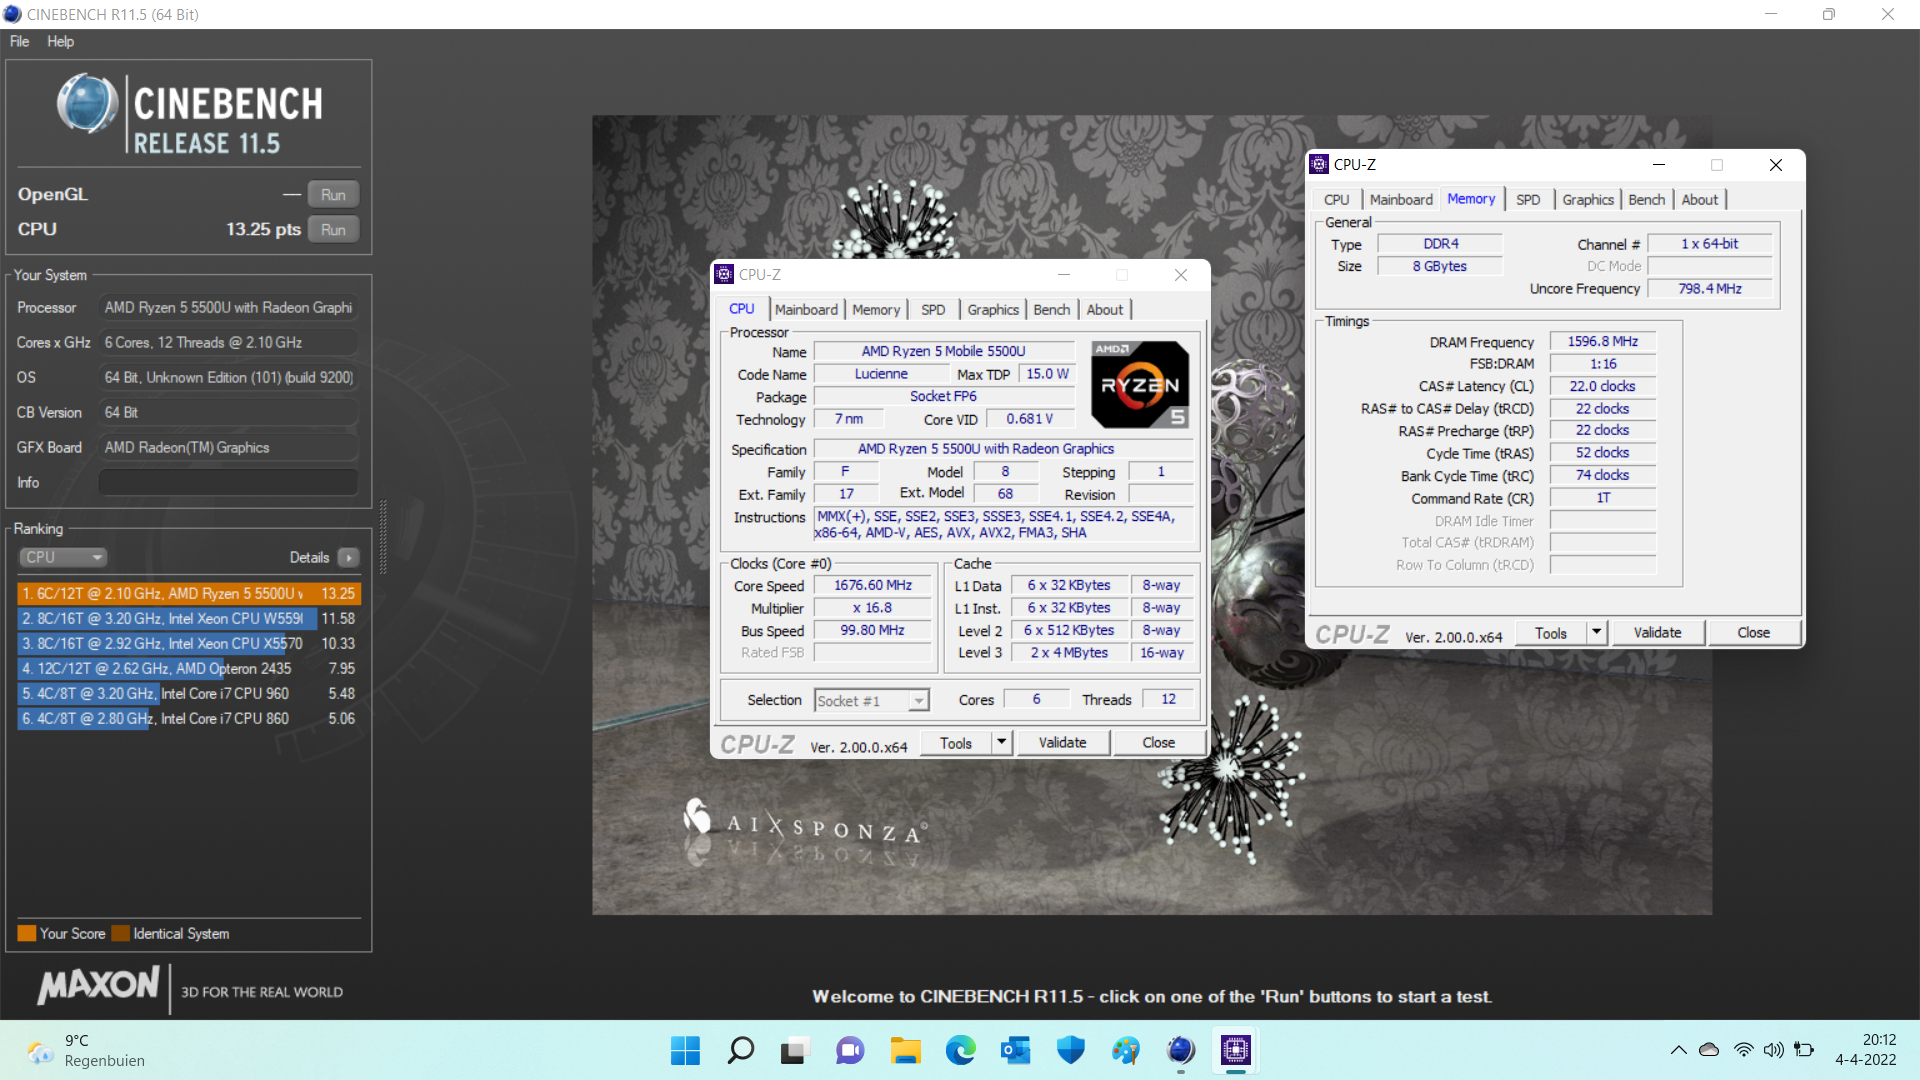This screenshot has height=1080, width=1920.
Task: Open the Windows Start menu
Action: coord(685,1050)
